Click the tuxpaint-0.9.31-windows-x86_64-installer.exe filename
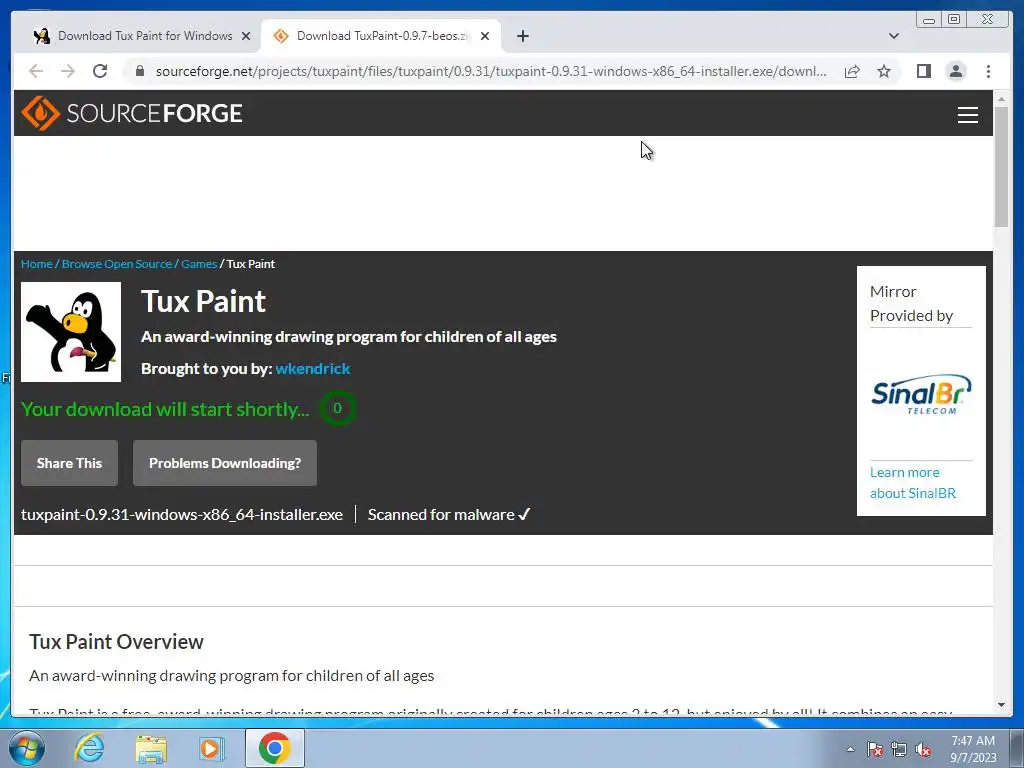Viewport: 1024px width, 768px height. [x=182, y=515]
